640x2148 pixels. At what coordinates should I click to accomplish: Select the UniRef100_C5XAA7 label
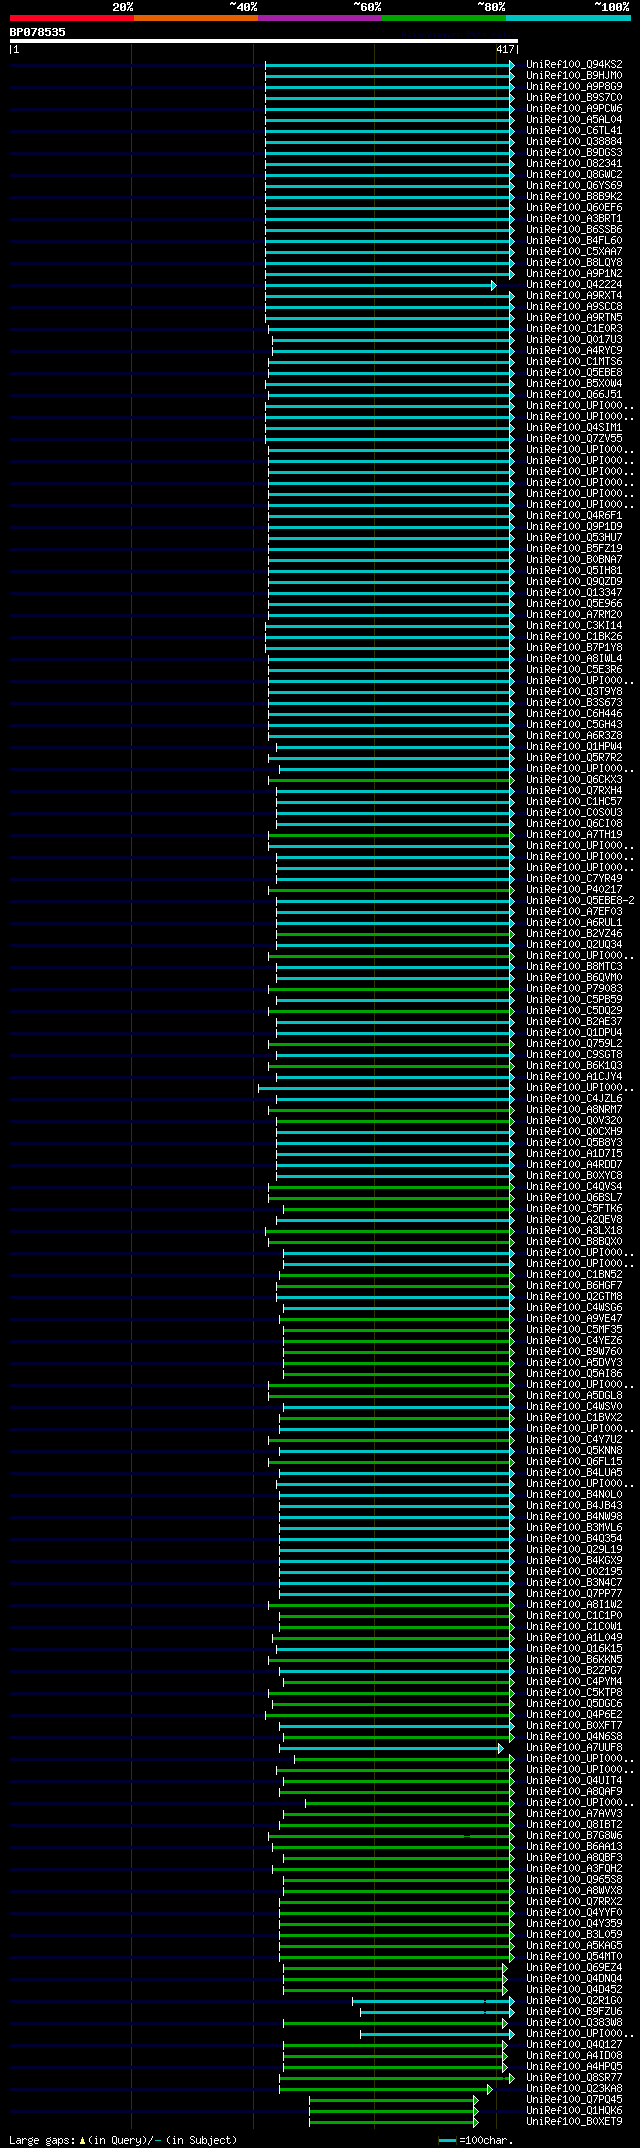click(574, 251)
